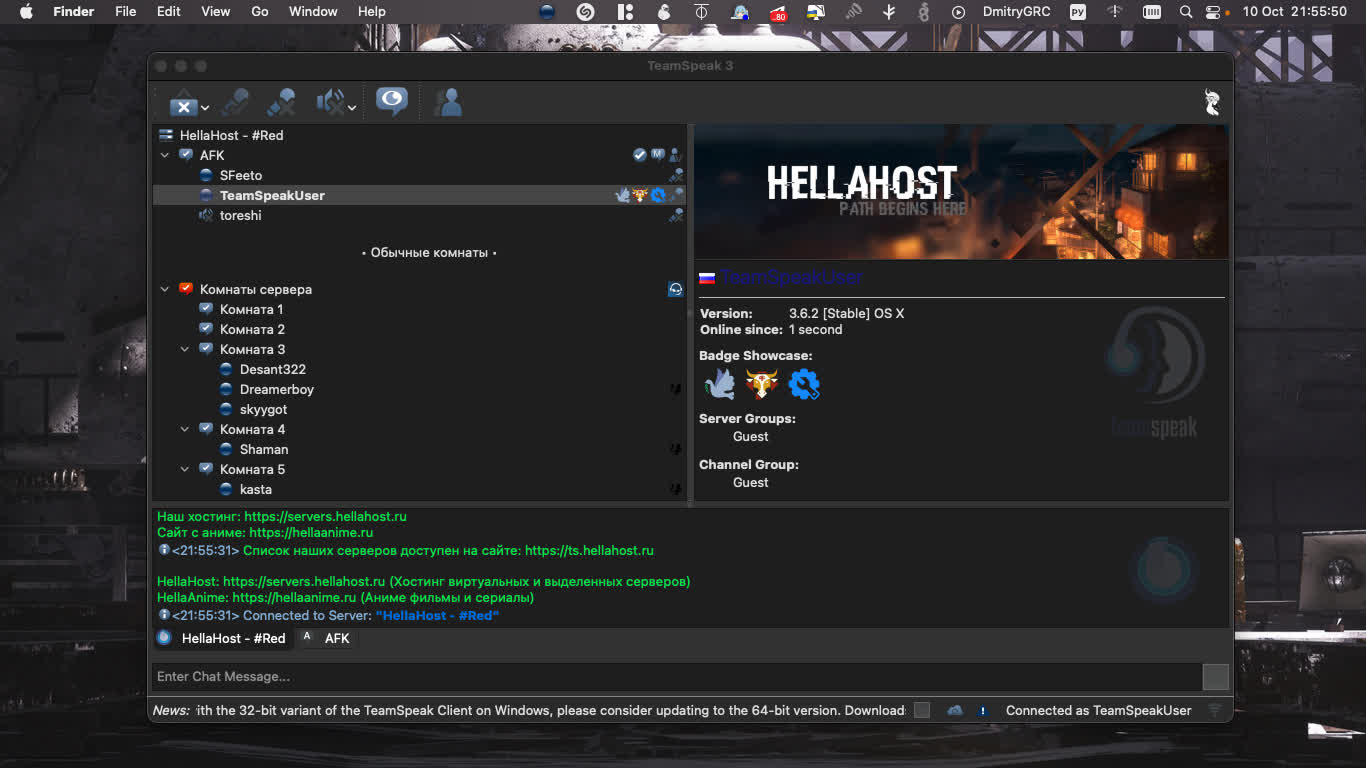1366x768 pixels.
Task: Toggle channel subscription eye icon
Action: coord(391,101)
